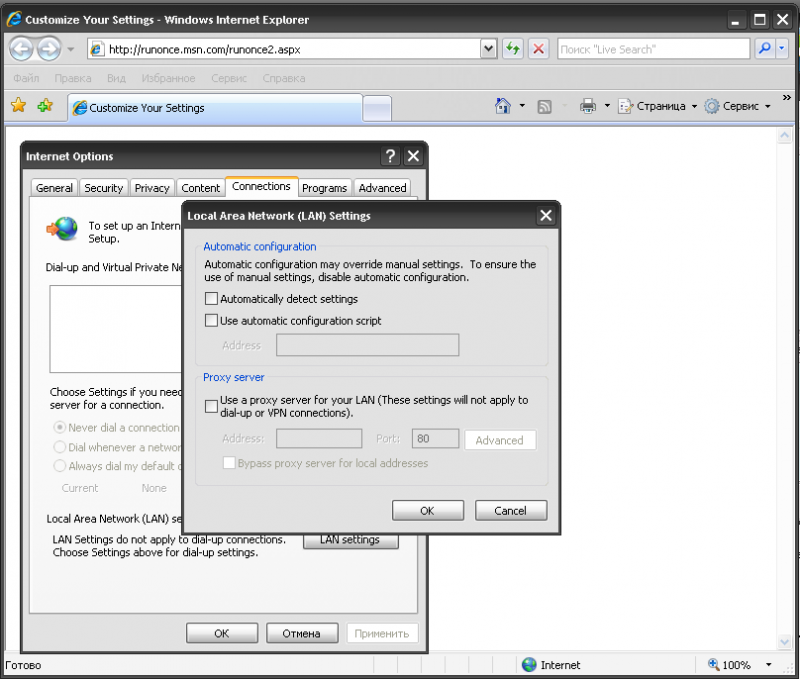This screenshot has height=679, width=800.
Task: Open the Файл menu
Action: pyautogui.click(x=26, y=79)
